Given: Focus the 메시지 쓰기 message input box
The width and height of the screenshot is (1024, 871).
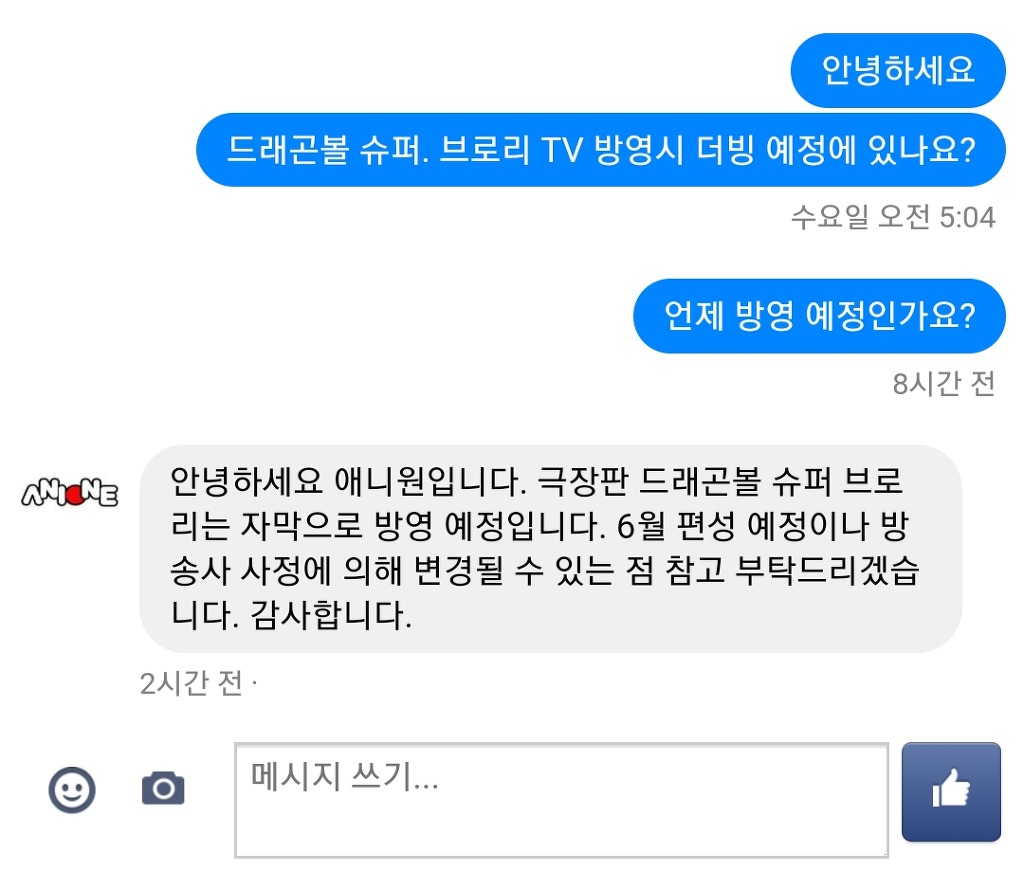Looking at the screenshot, I should (x=561, y=799).
